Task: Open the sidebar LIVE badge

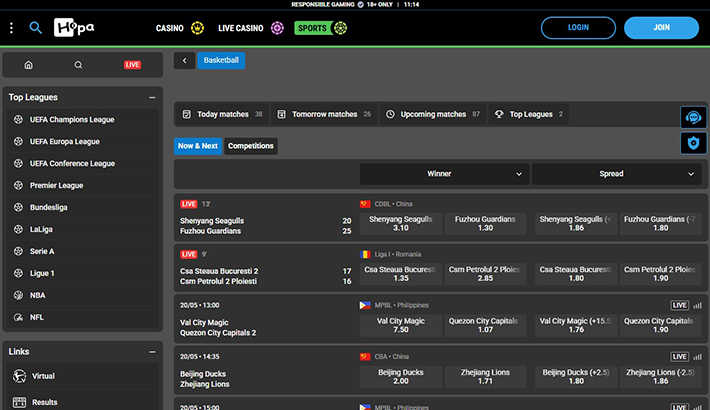Action: [x=132, y=65]
